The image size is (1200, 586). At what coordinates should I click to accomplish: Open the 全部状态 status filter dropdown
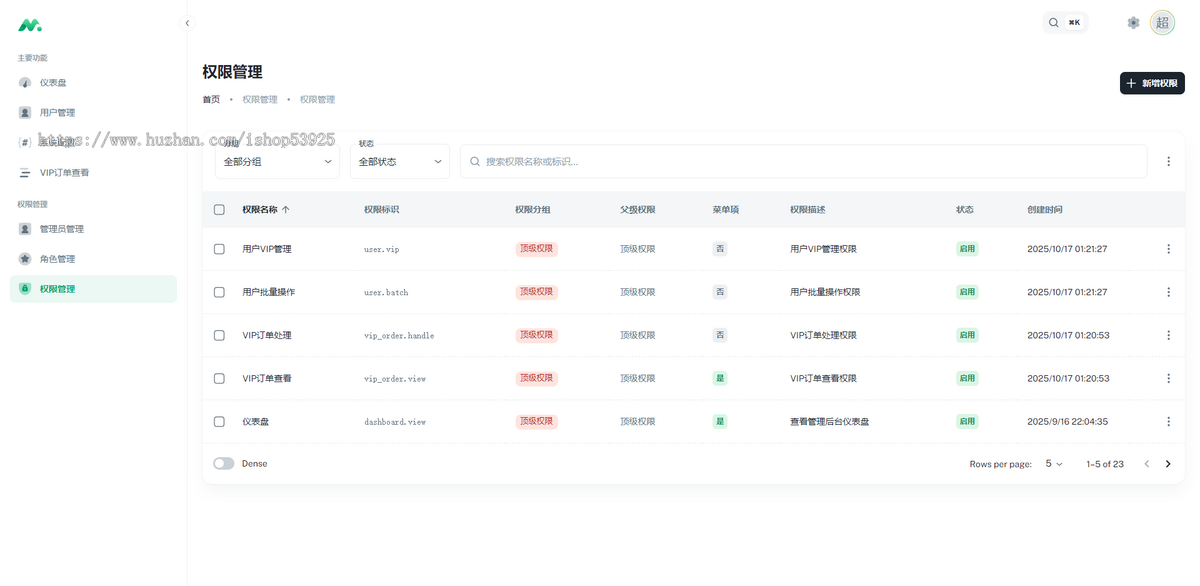coord(400,161)
